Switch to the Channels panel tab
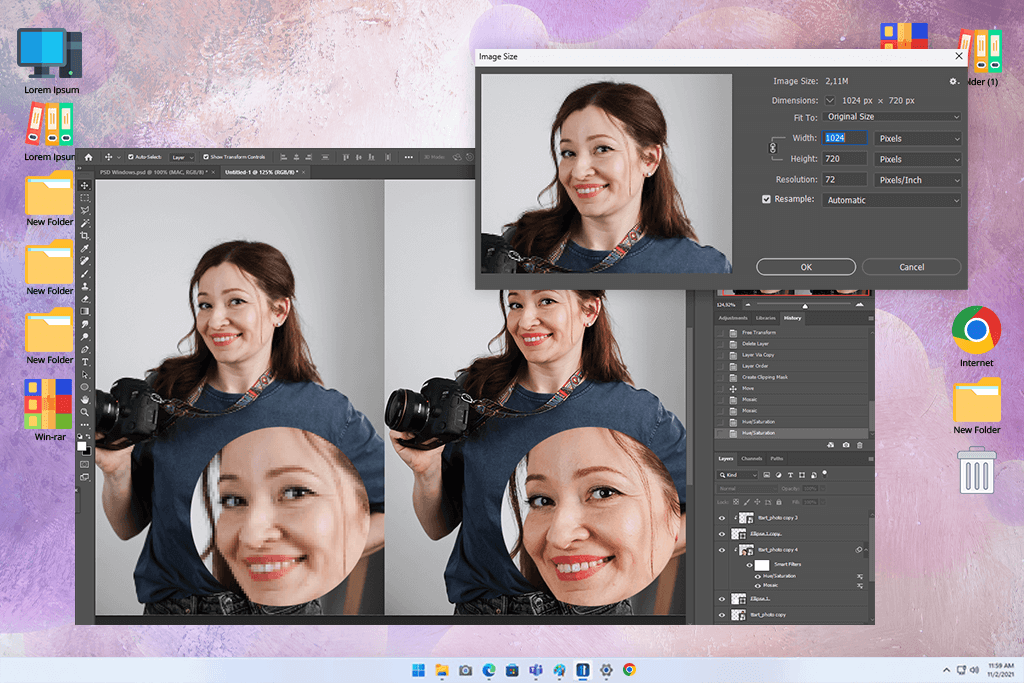Image resolution: width=1024 pixels, height=683 pixels. coord(752,458)
